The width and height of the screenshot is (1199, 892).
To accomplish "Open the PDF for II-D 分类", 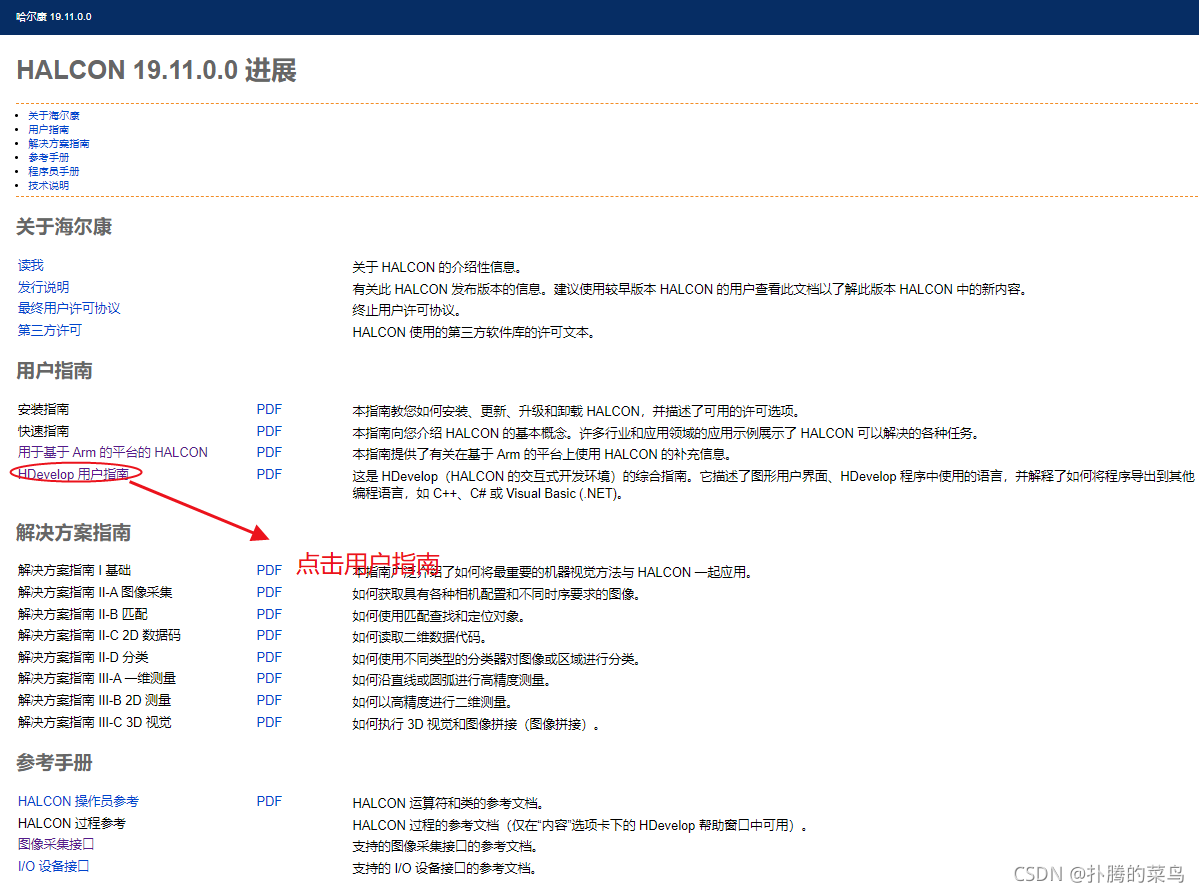I will (269, 657).
